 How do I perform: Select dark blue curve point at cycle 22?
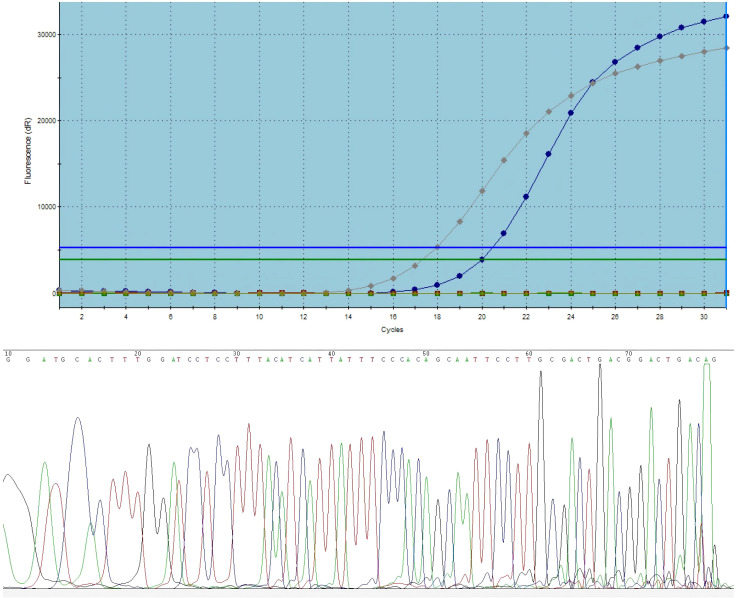click(x=526, y=197)
